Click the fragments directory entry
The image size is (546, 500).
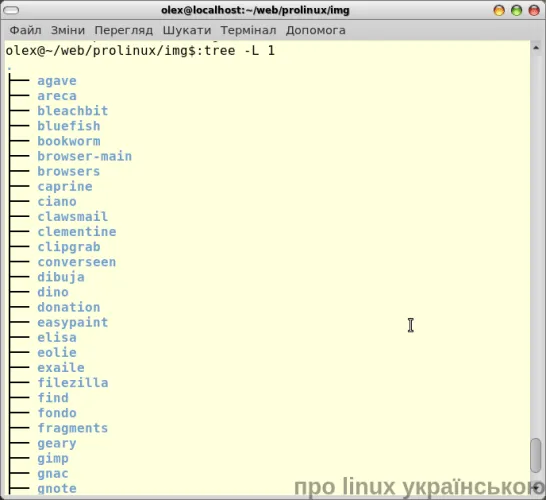pyautogui.click(x=73, y=428)
